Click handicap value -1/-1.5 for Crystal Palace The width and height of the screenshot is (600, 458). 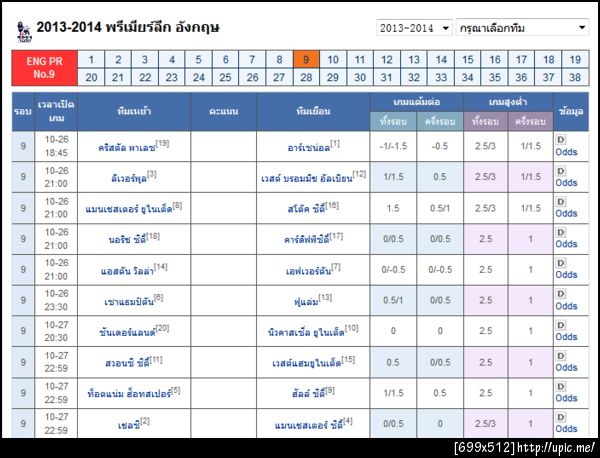pos(393,146)
